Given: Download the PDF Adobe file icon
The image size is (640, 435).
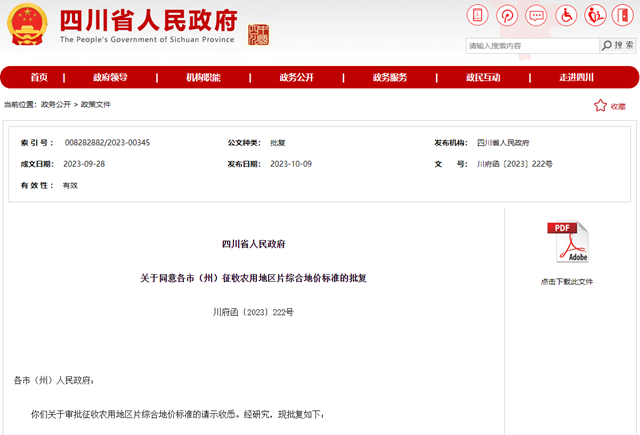Looking at the screenshot, I should [x=568, y=242].
